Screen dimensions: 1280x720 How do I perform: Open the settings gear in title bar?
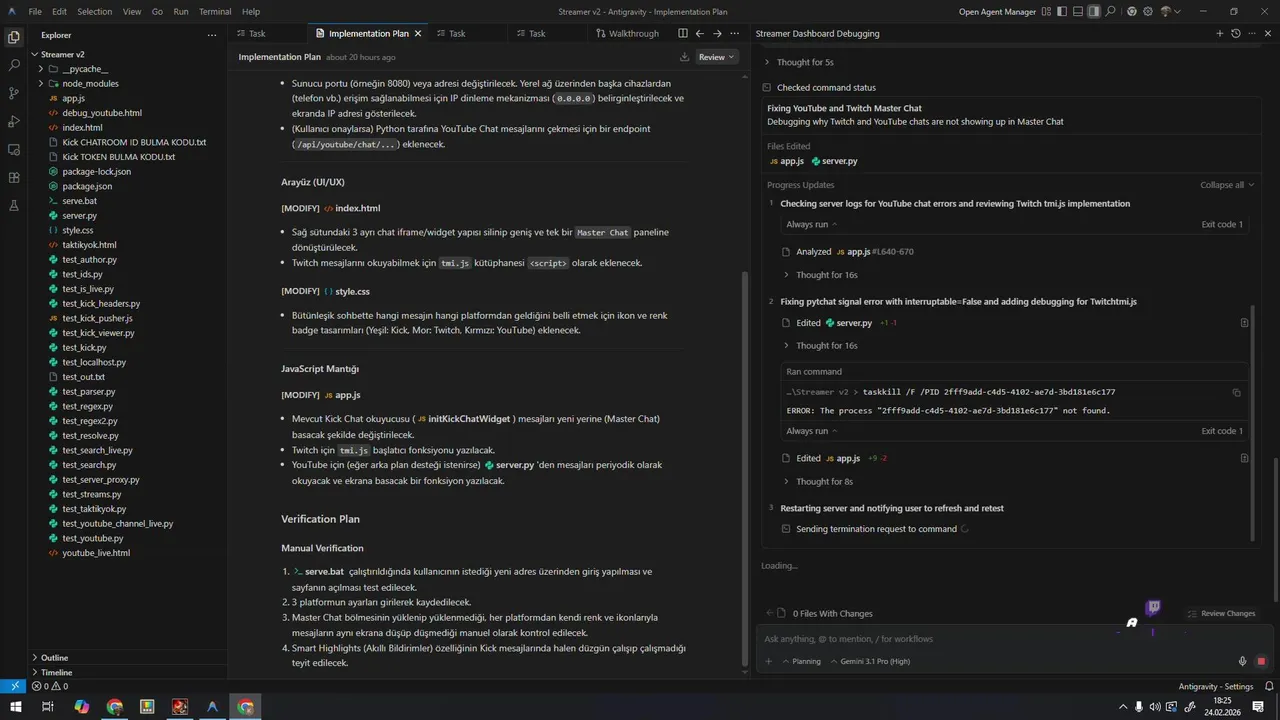click(1148, 12)
